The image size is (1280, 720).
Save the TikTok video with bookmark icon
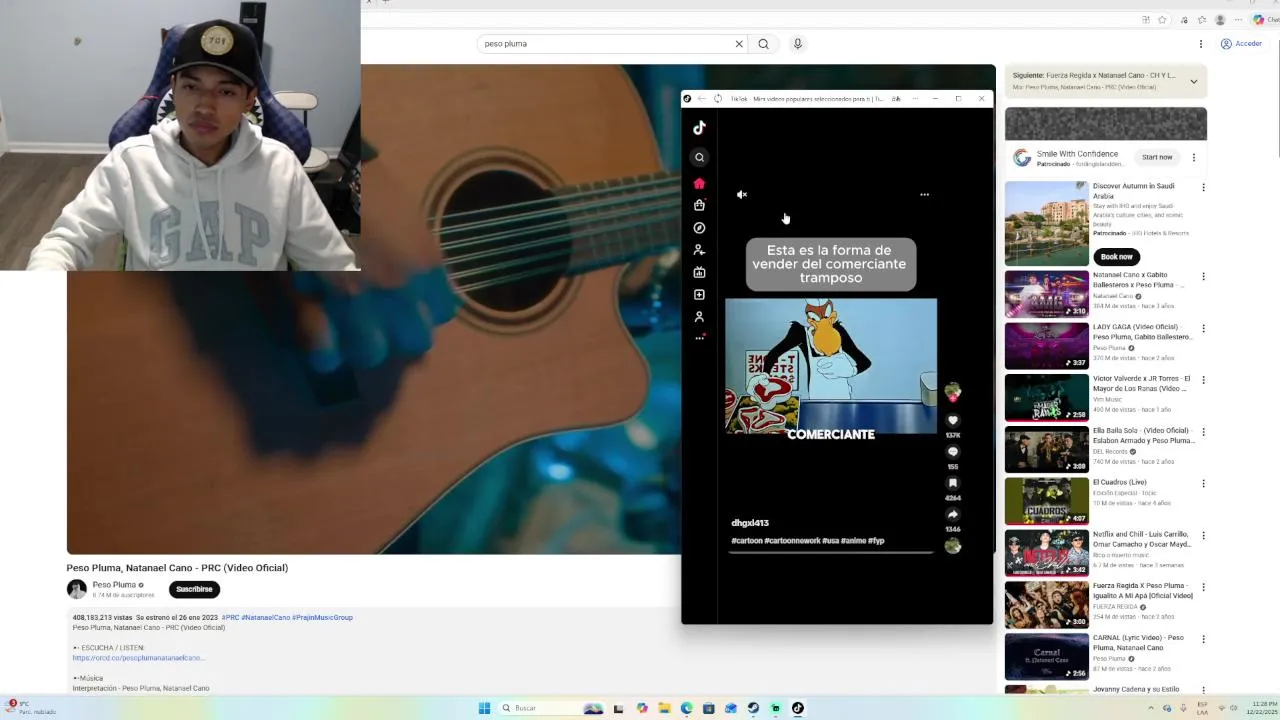pyautogui.click(x=953, y=483)
